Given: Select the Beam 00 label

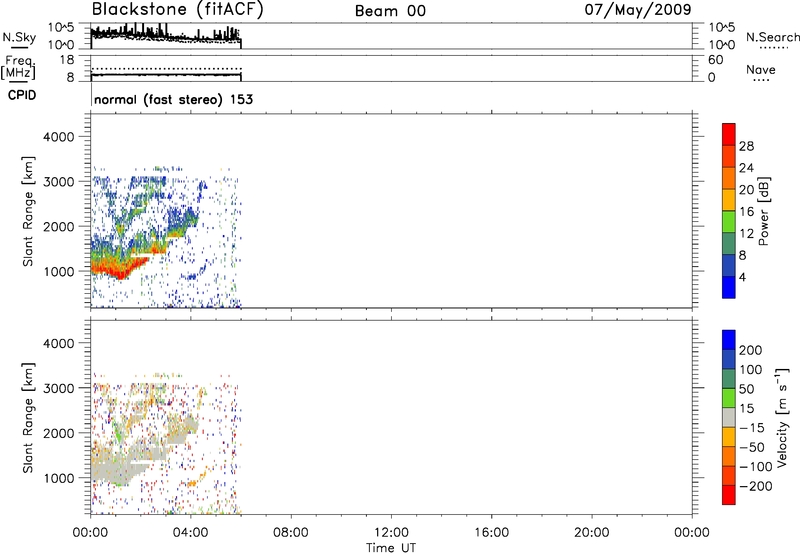Looking at the screenshot, I should (x=390, y=11).
